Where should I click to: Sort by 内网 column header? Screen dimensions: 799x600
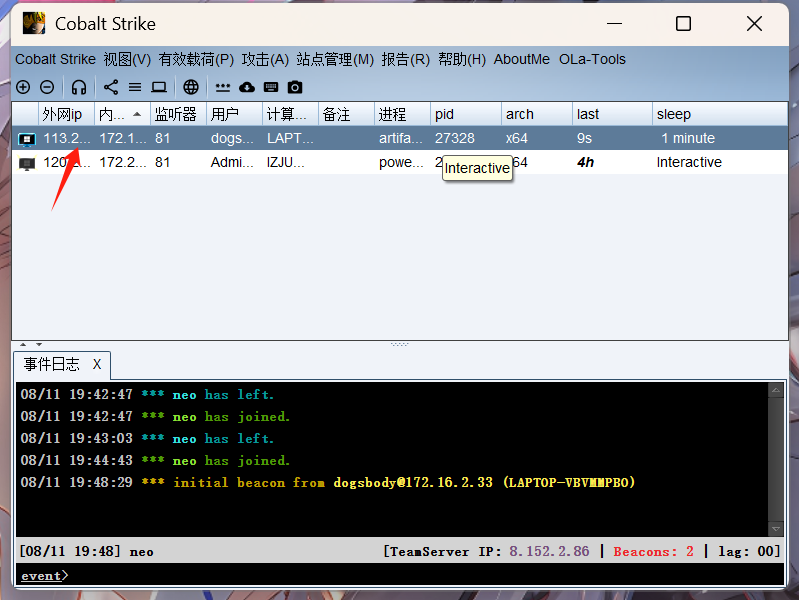click(x=122, y=114)
